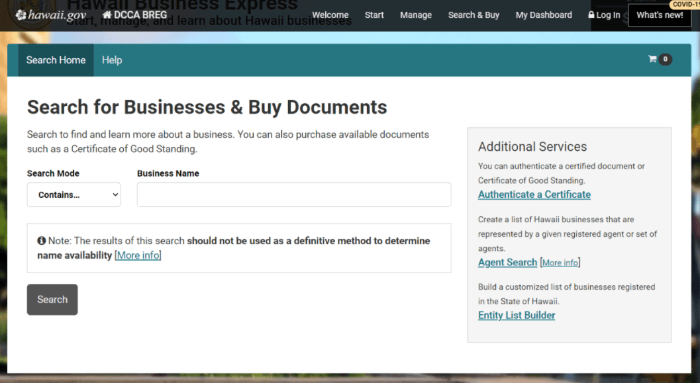The width and height of the screenshot is (700, 383).
Task: Open the shopping cart icon
Action: click(x=652, y=59)
